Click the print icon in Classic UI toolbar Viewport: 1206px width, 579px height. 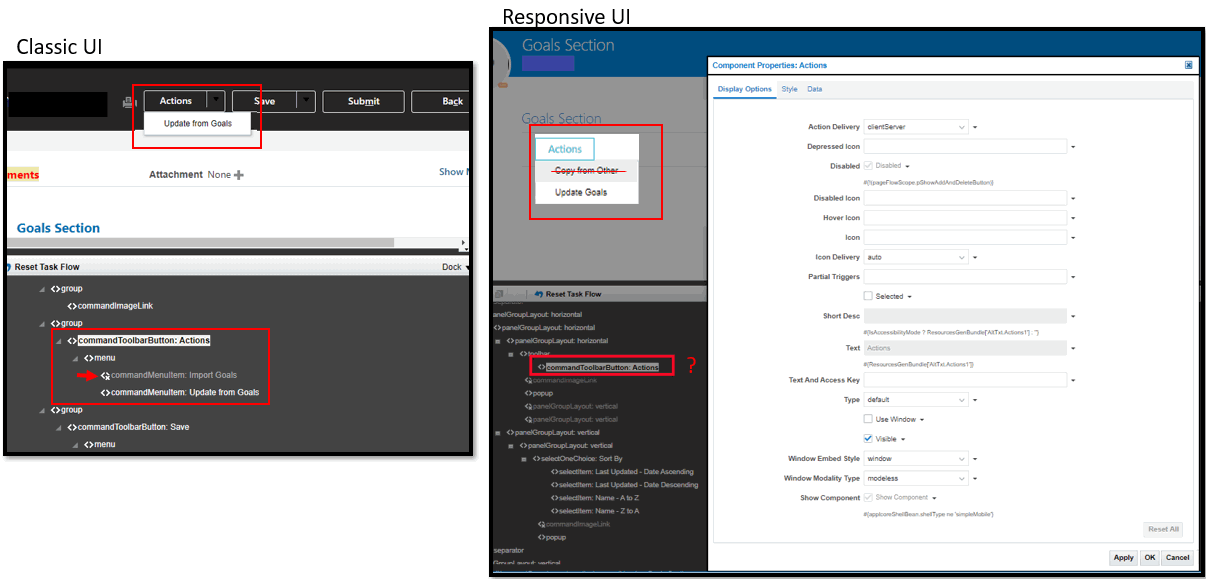click(129, 102)
